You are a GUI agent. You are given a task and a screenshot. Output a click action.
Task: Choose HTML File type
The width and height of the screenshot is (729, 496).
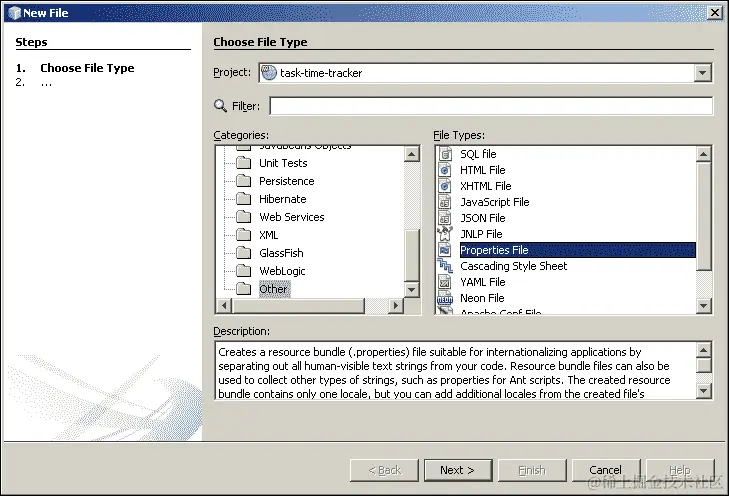[483, 170]
